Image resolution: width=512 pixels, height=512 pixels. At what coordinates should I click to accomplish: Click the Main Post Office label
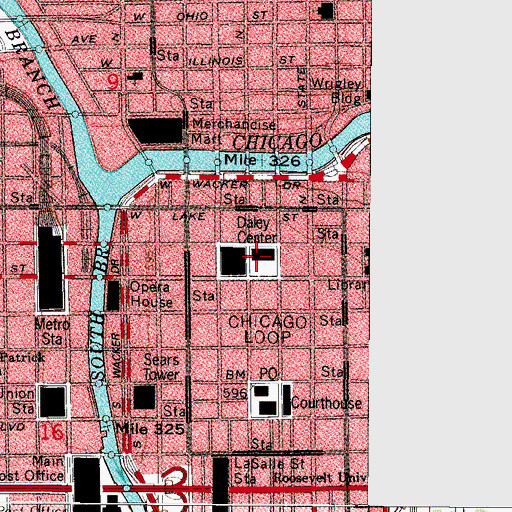pyautogui.click(x=32, y=469)
